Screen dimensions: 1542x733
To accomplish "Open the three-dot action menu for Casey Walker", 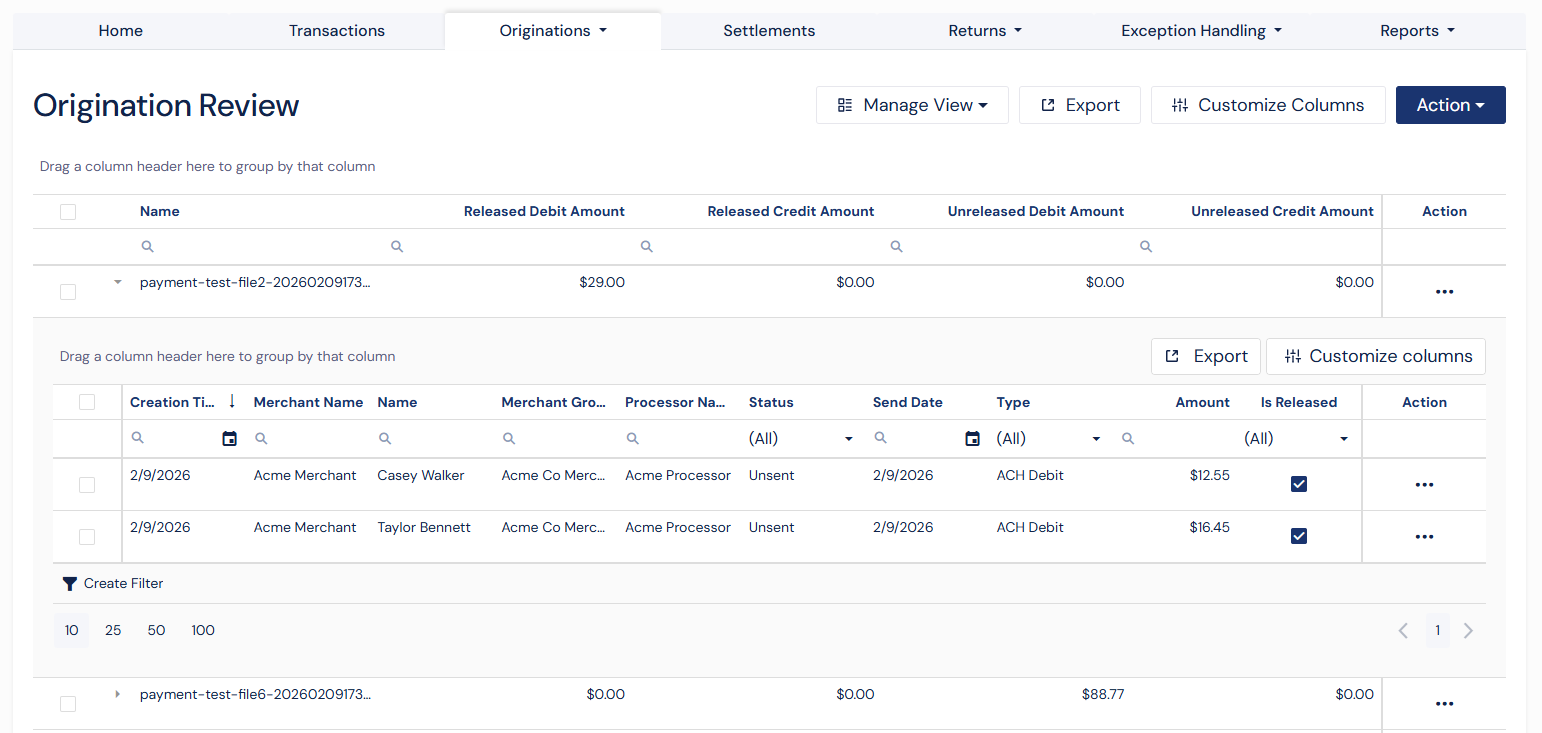I will (1424, 485).
